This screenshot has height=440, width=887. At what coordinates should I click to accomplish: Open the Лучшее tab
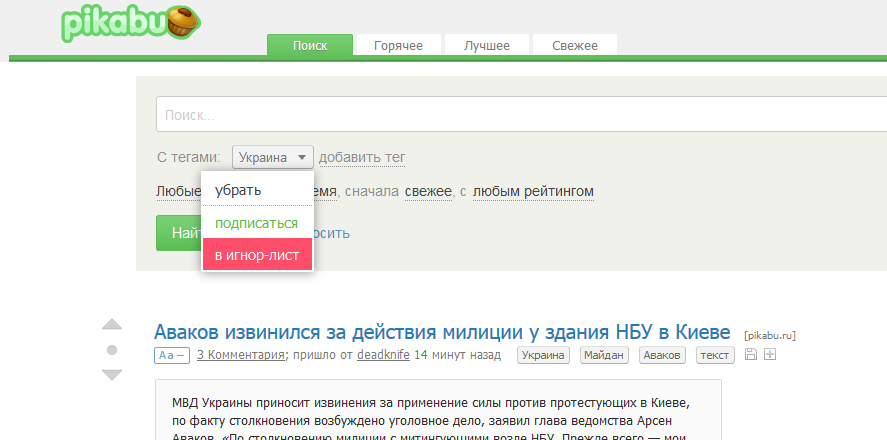tap(487, 46)
